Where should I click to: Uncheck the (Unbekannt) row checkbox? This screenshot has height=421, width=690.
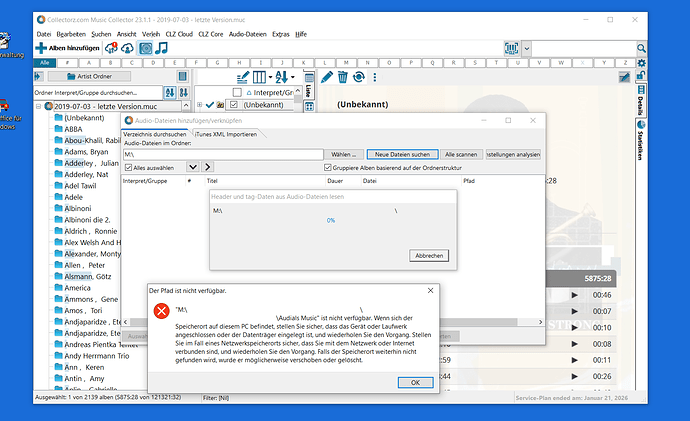point(234,105)
